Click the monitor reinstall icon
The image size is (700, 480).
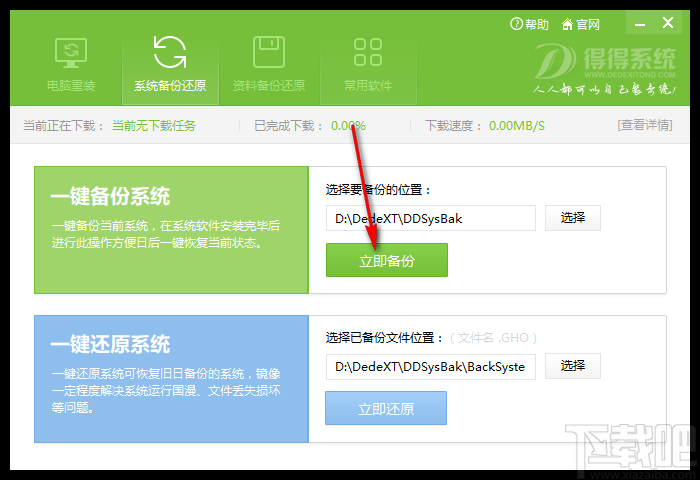71,52
